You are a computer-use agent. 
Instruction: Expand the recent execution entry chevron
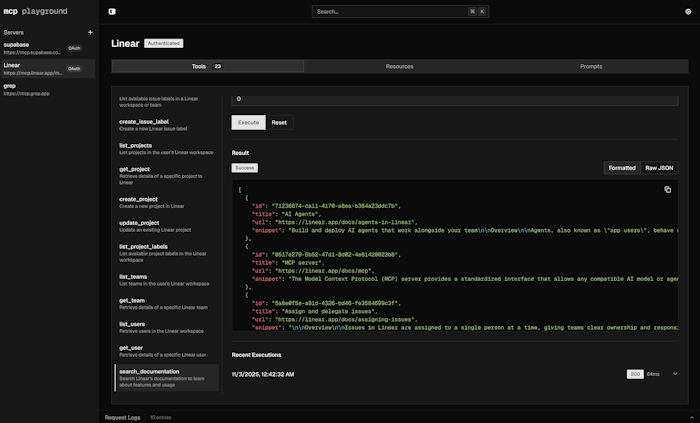pyautogui.click(x=675, y=373)
